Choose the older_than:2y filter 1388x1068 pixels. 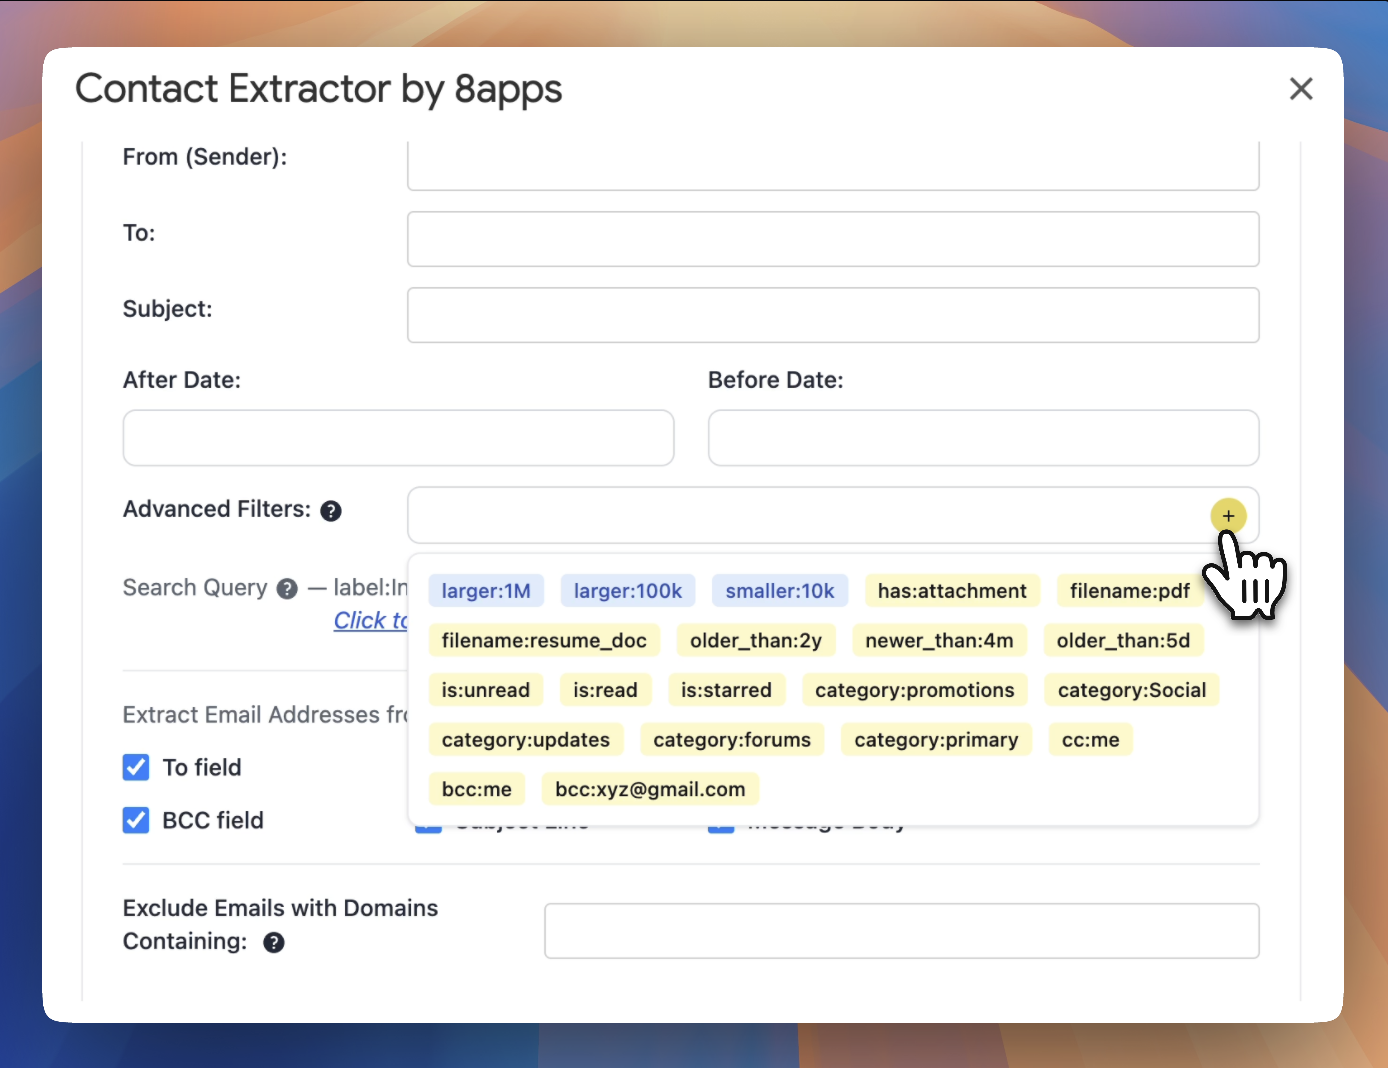(755, 640)
